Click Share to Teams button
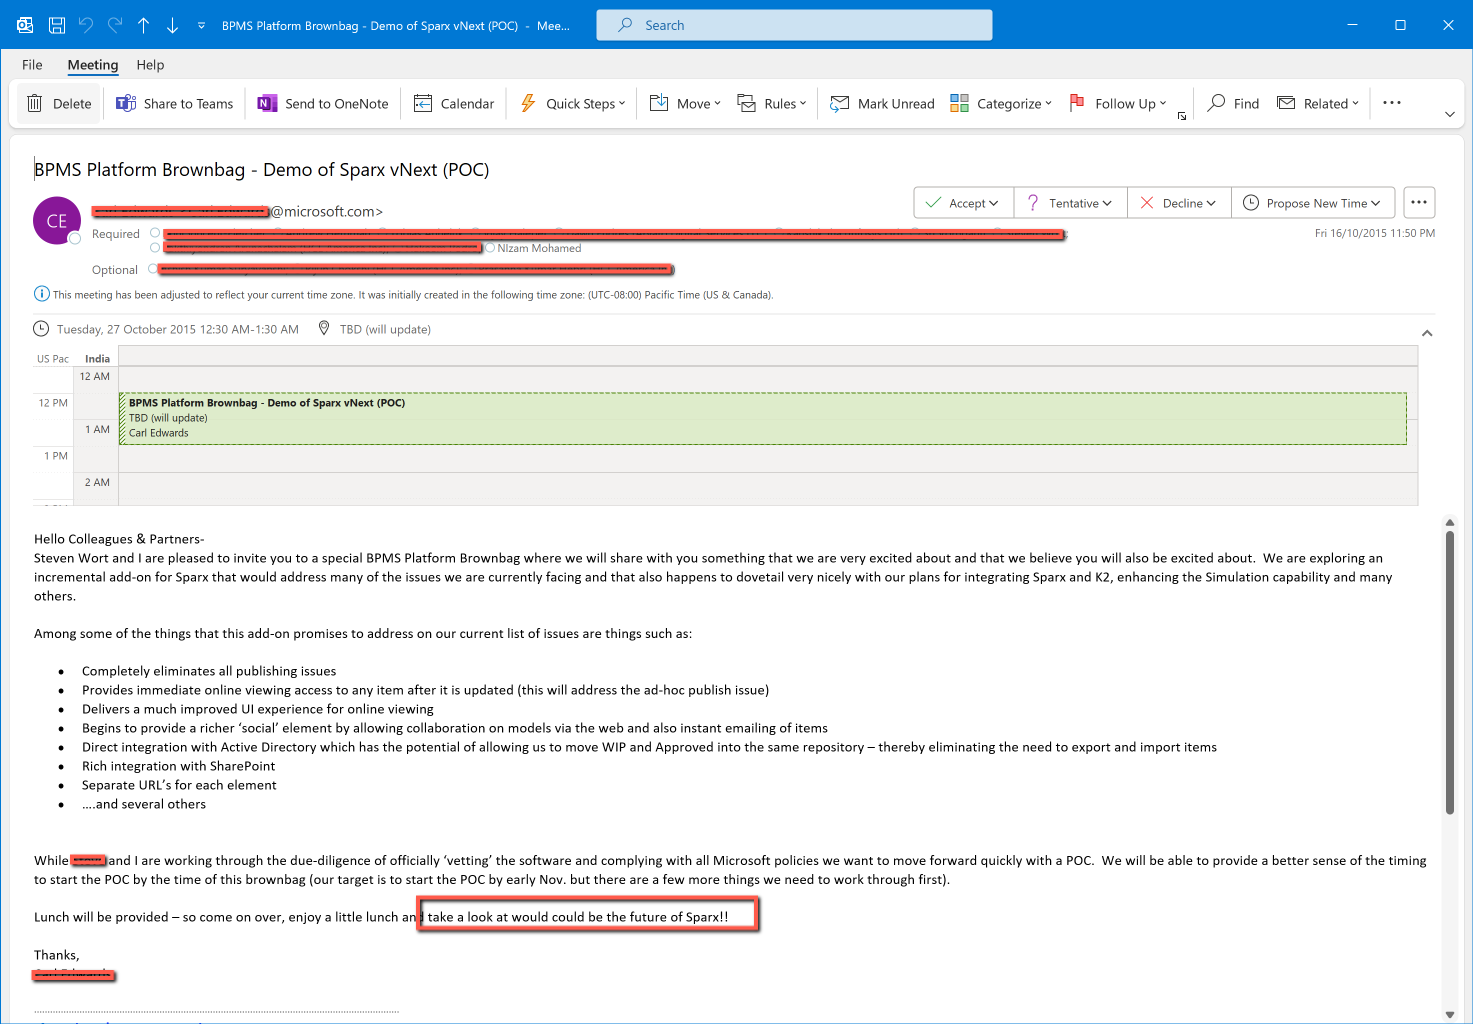Image resolution: width=1473 pixels, height=1024 pixels. click(x=175, y=103)
